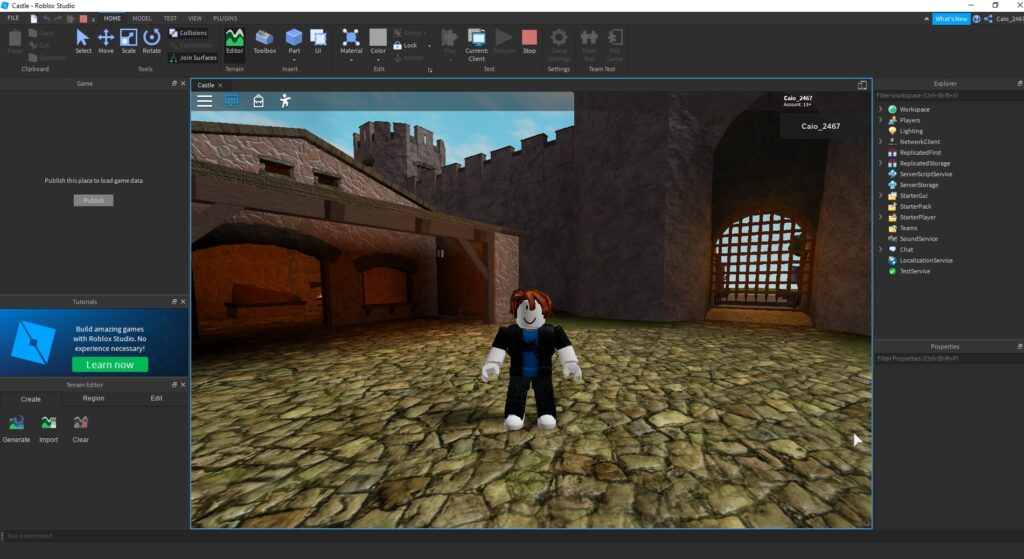Click the Generate terrain tool
Viewport: 1024px width, 559px height.
[x=16, y=428]
